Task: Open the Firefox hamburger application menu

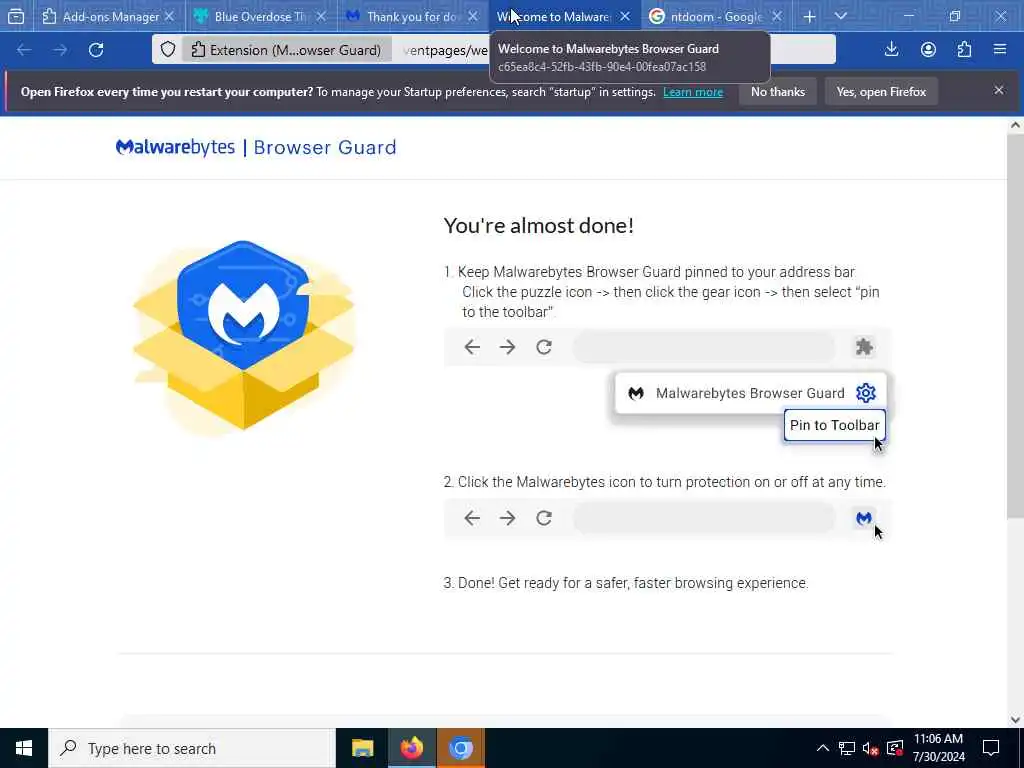Action: [x=1000, y=50]
